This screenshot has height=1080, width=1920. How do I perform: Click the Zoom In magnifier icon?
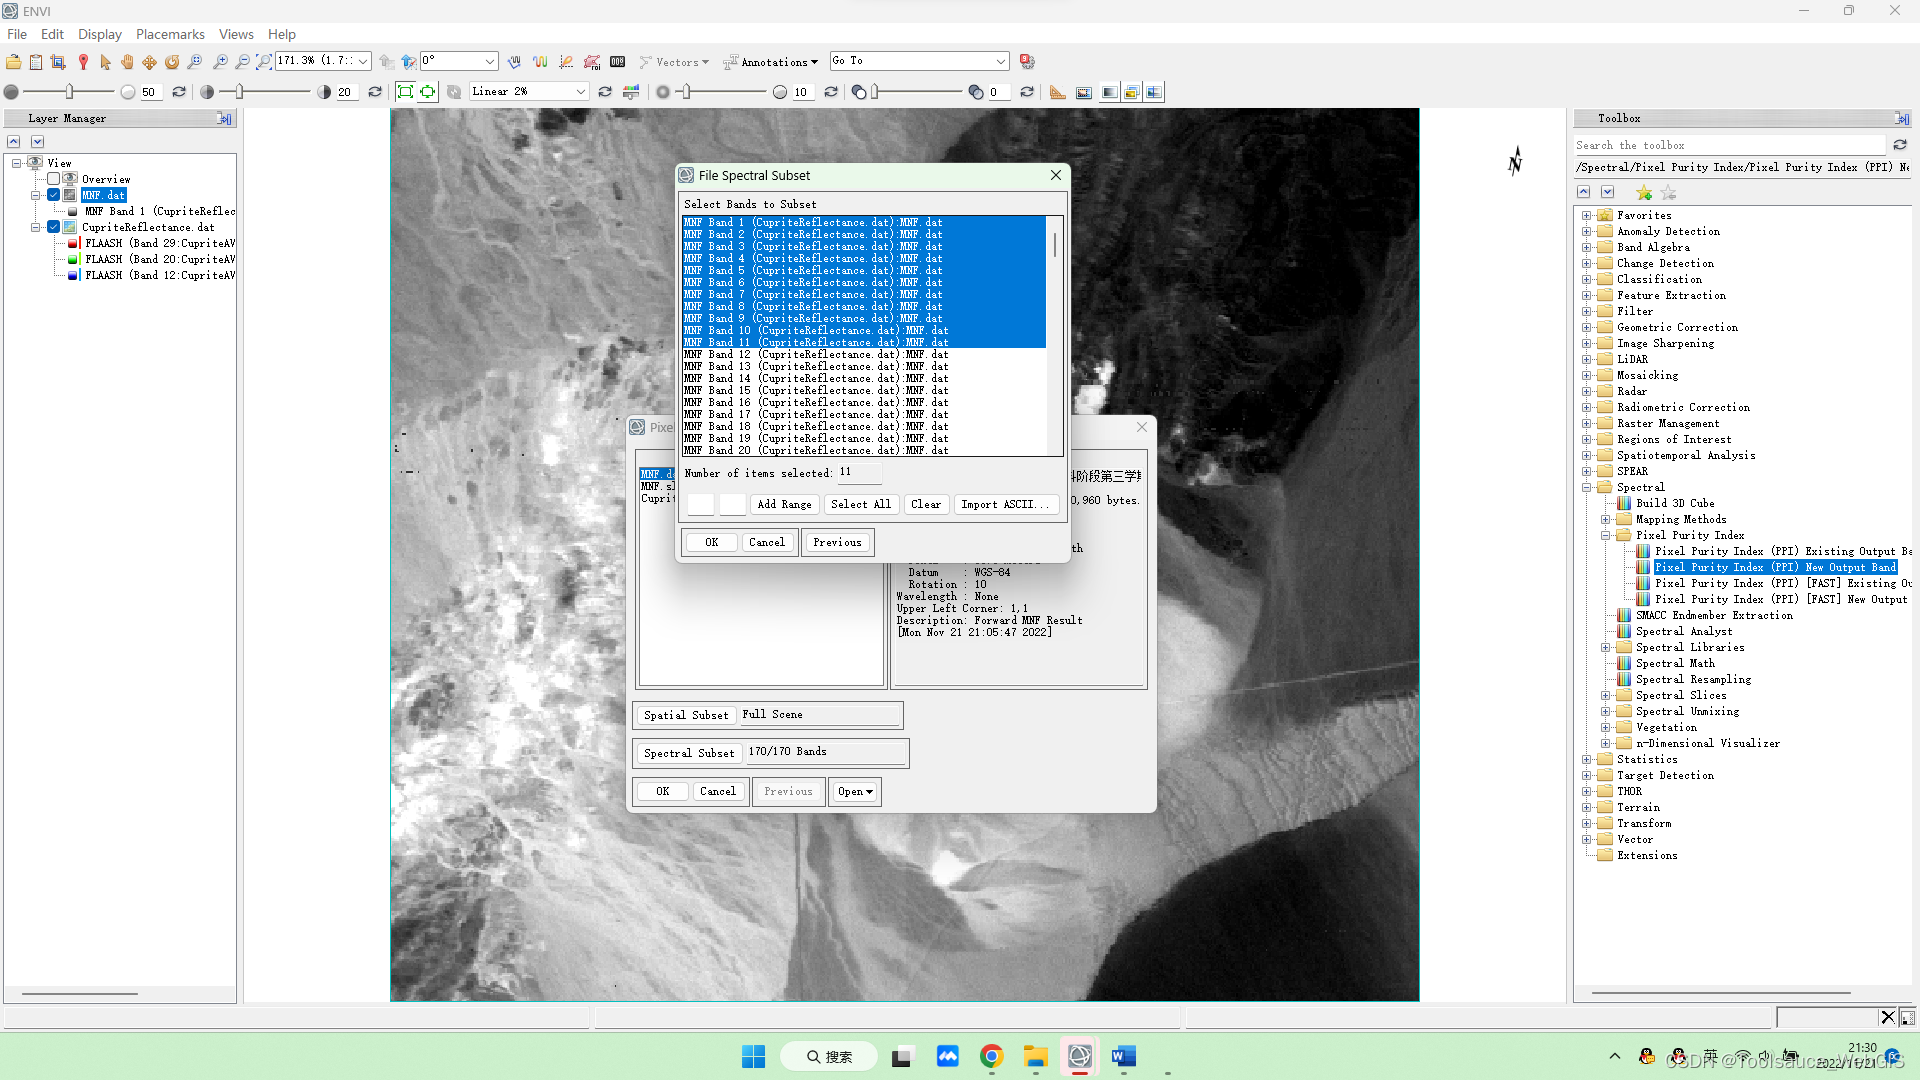pos(220,62)
